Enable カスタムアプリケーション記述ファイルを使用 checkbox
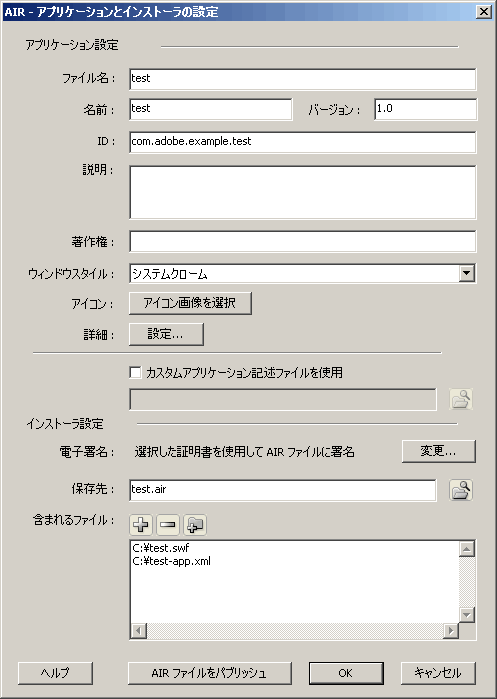Viewport: 497px width, 699px height. tap(135, 372)
